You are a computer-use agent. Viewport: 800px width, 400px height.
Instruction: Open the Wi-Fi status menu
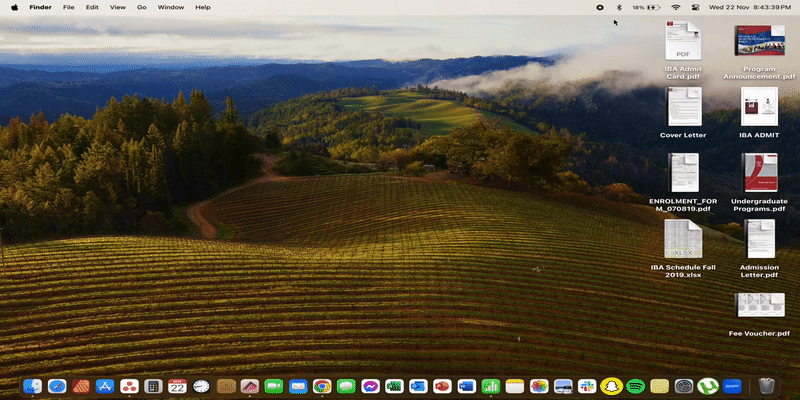(x=675, y=7)
